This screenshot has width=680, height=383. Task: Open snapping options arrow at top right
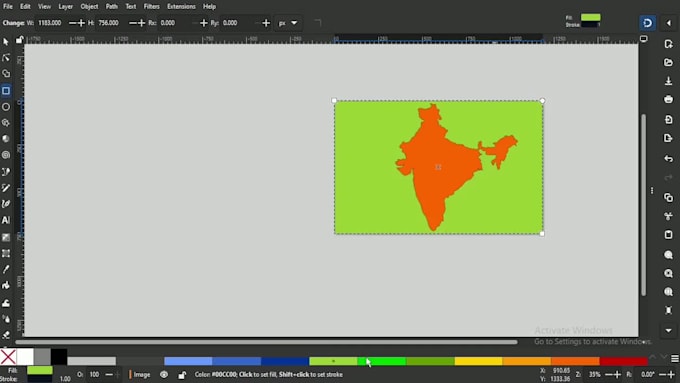668,23
